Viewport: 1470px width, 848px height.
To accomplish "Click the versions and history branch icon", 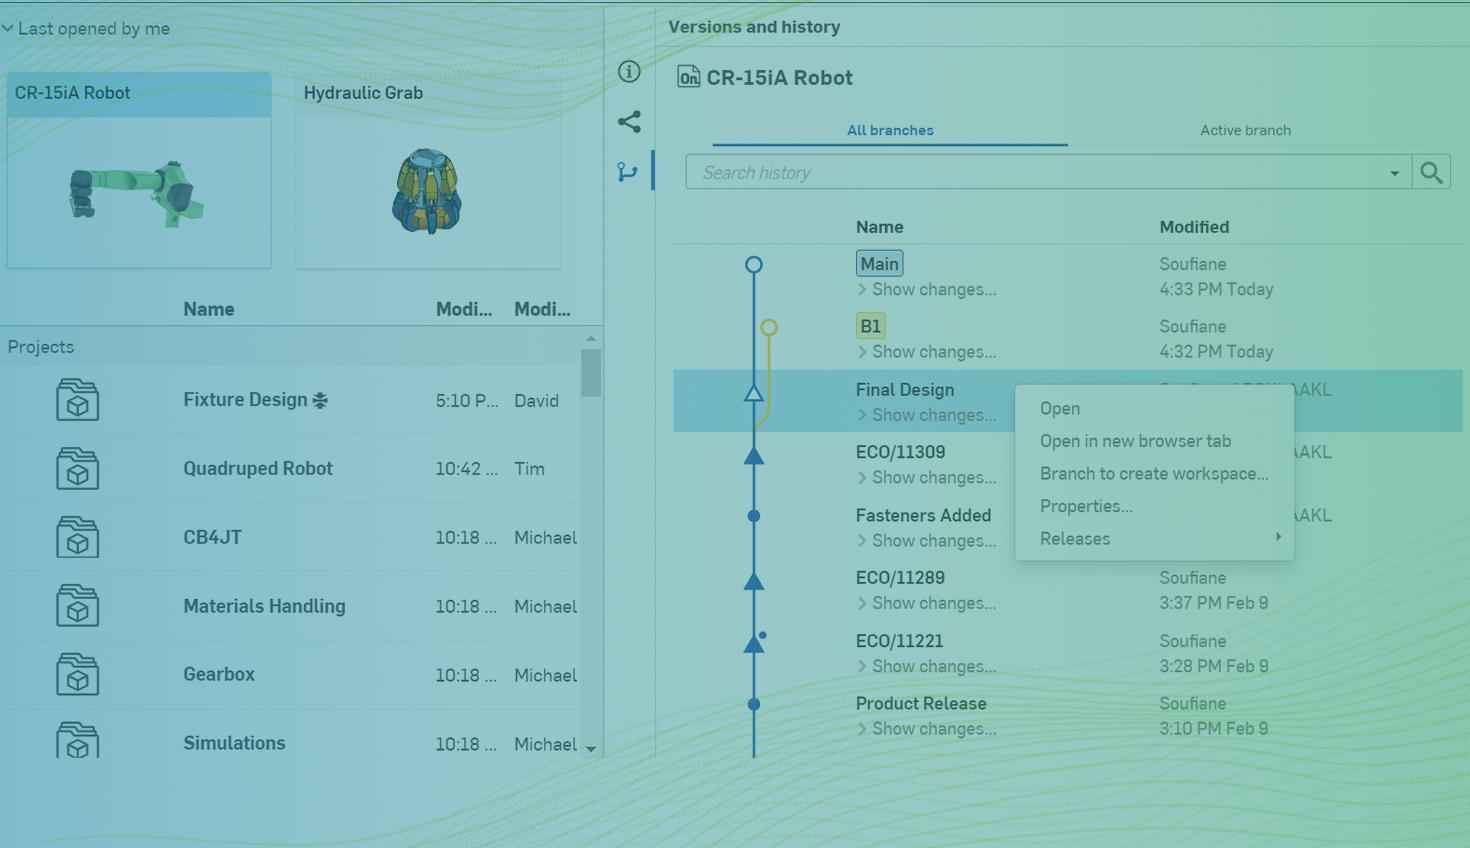I will [x=628, y=172].
